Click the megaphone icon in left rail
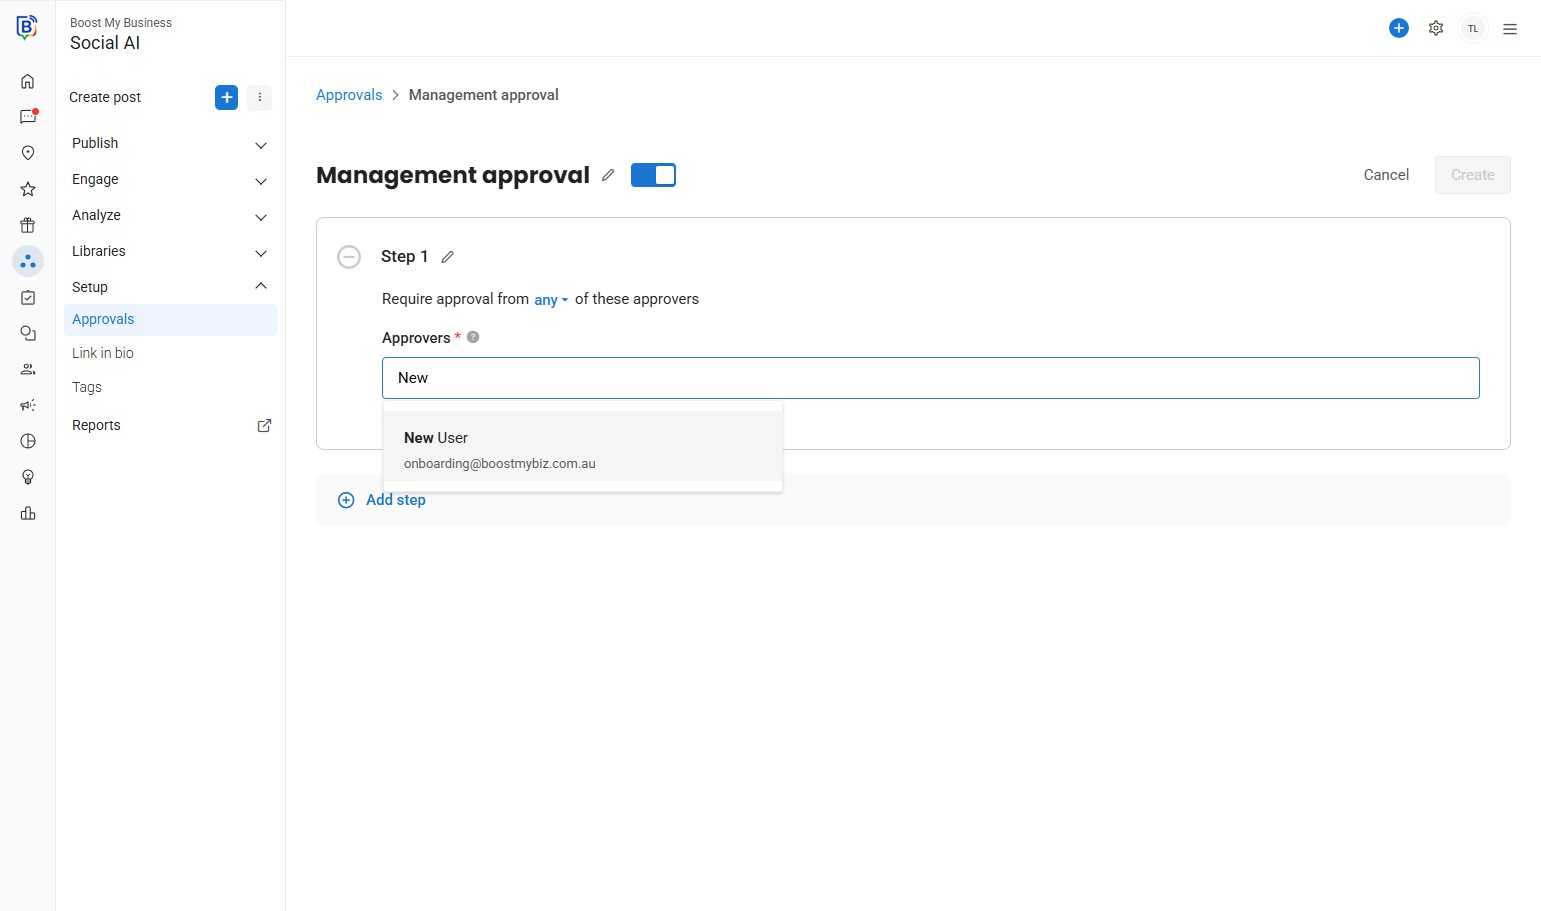The width and height of the screenshot is (1541, 911). pos(28,405)
